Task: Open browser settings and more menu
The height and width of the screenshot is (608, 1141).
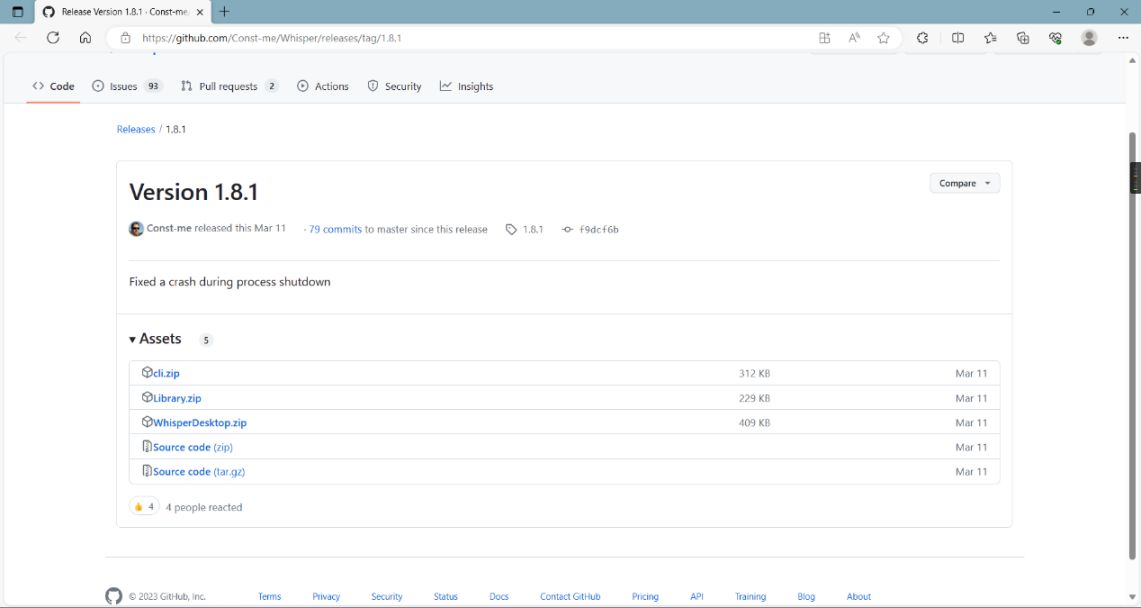Action: point(1123,38)
